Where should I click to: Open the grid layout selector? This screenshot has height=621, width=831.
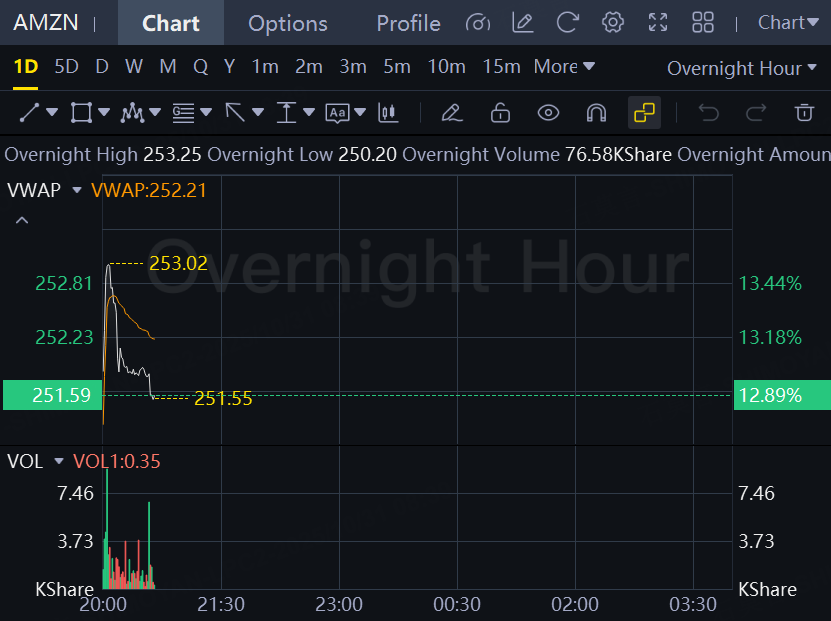click(x=703, y=23)
